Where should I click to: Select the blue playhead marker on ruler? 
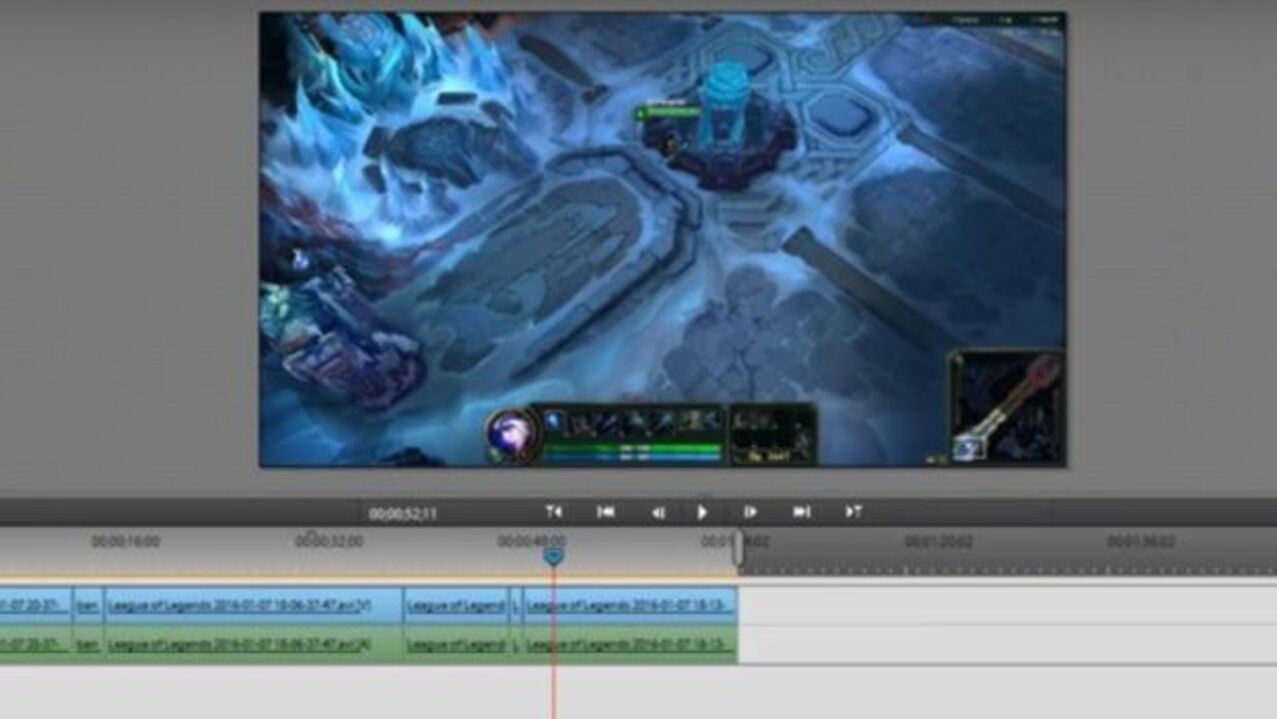pyautogui.click(x=553, y=556)
